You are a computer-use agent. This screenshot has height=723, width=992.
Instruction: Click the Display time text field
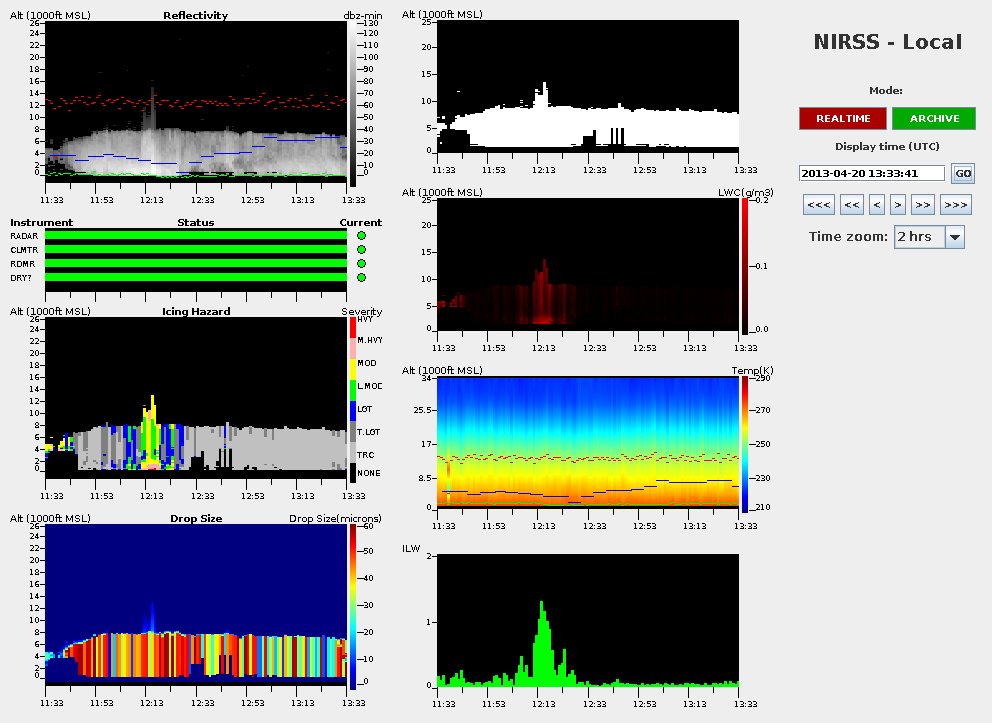pos(872,173)
